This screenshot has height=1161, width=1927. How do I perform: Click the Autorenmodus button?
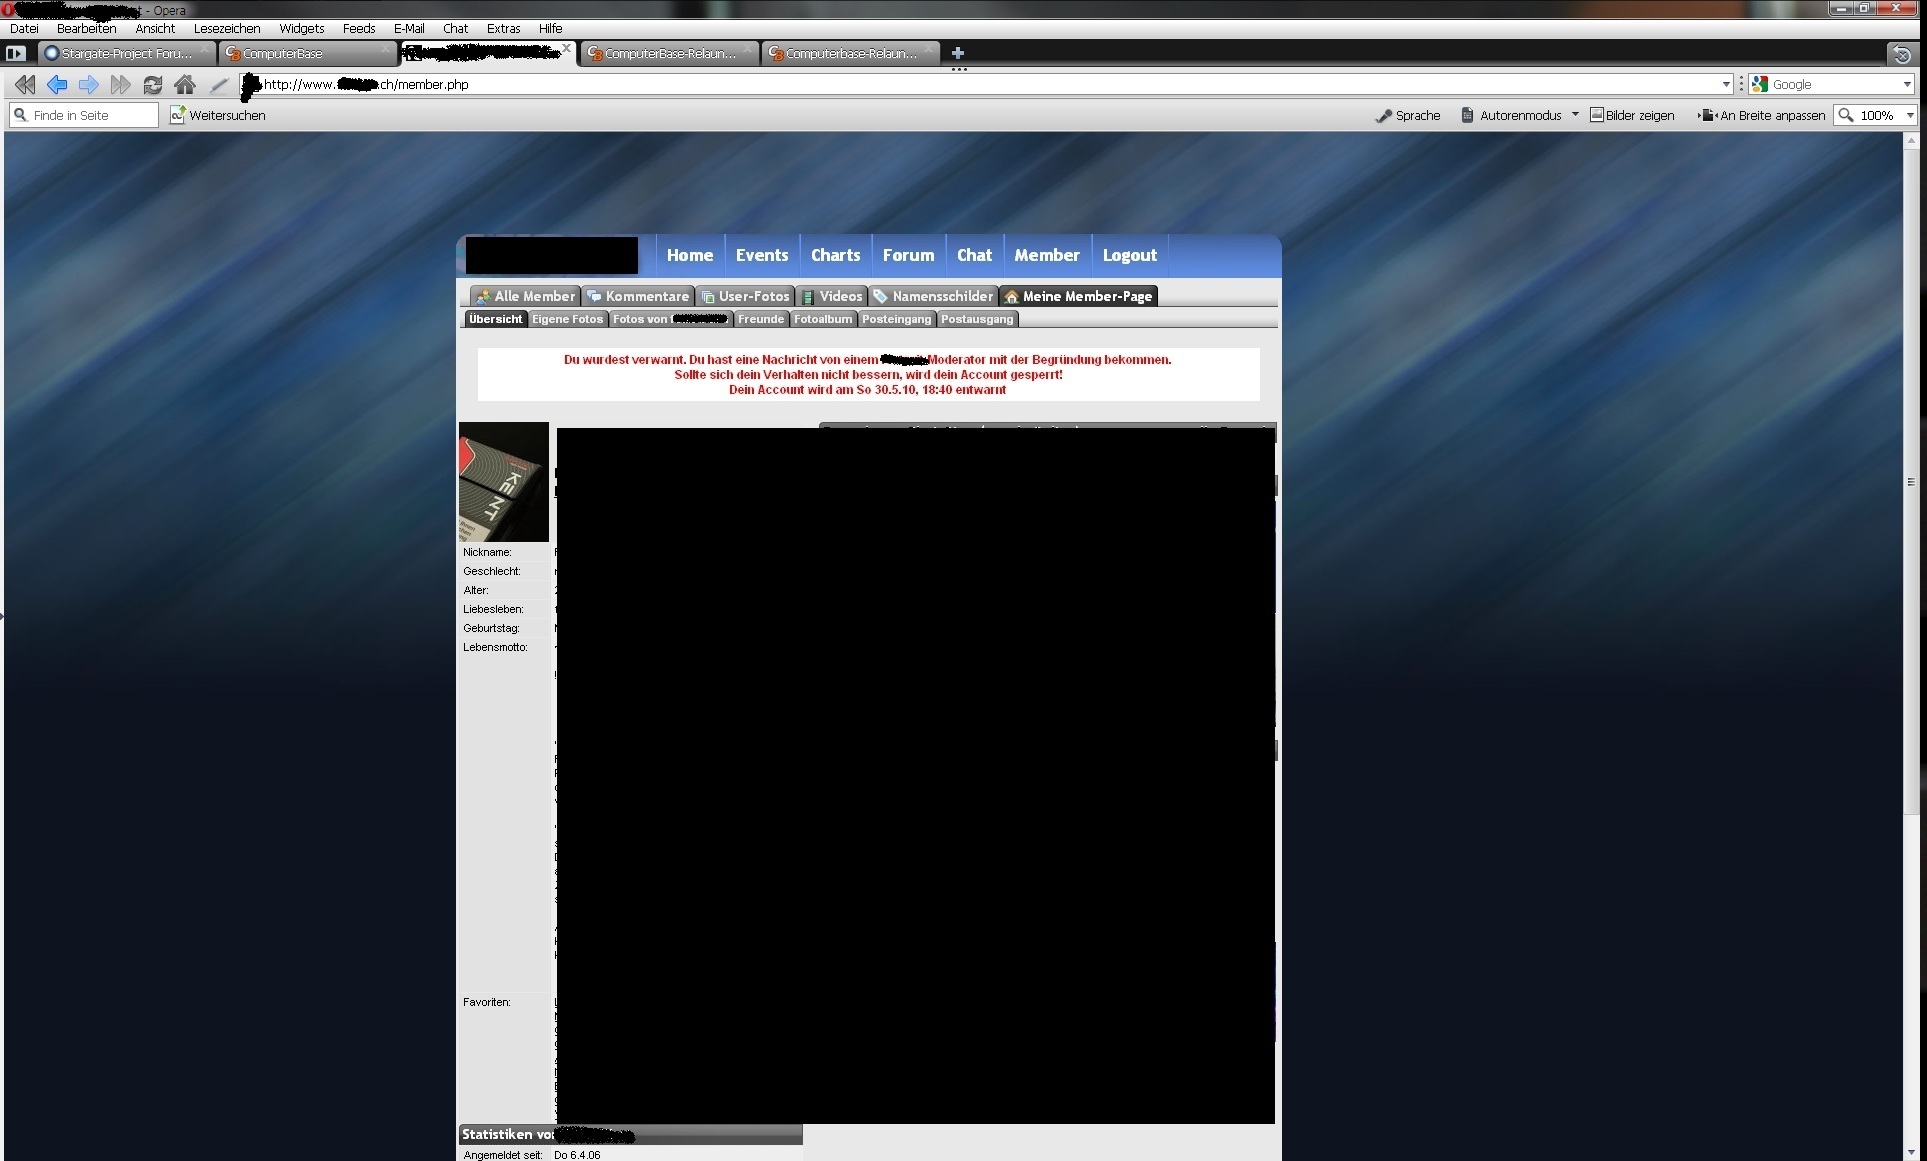tap(1511, 115)
